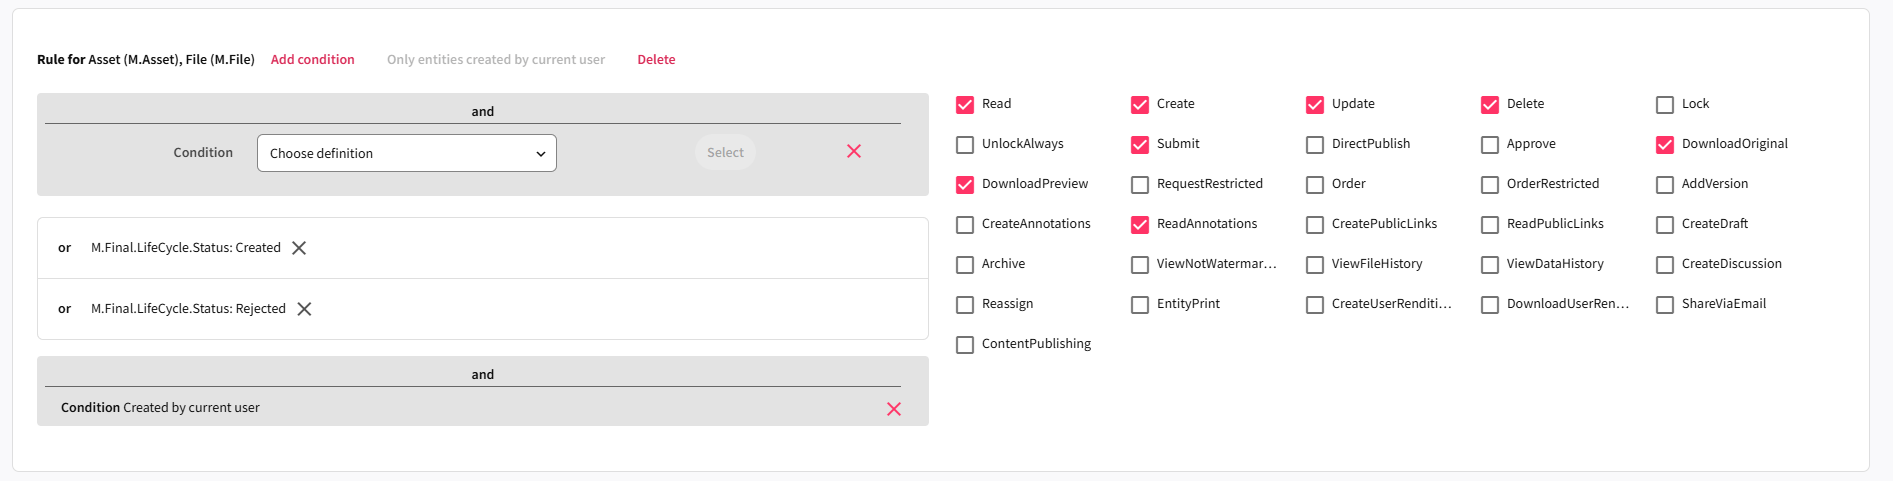Enable the CreatePublicLinks checkbox
The height and width of the screenshot is (481, 1893).
(1315, 225)
